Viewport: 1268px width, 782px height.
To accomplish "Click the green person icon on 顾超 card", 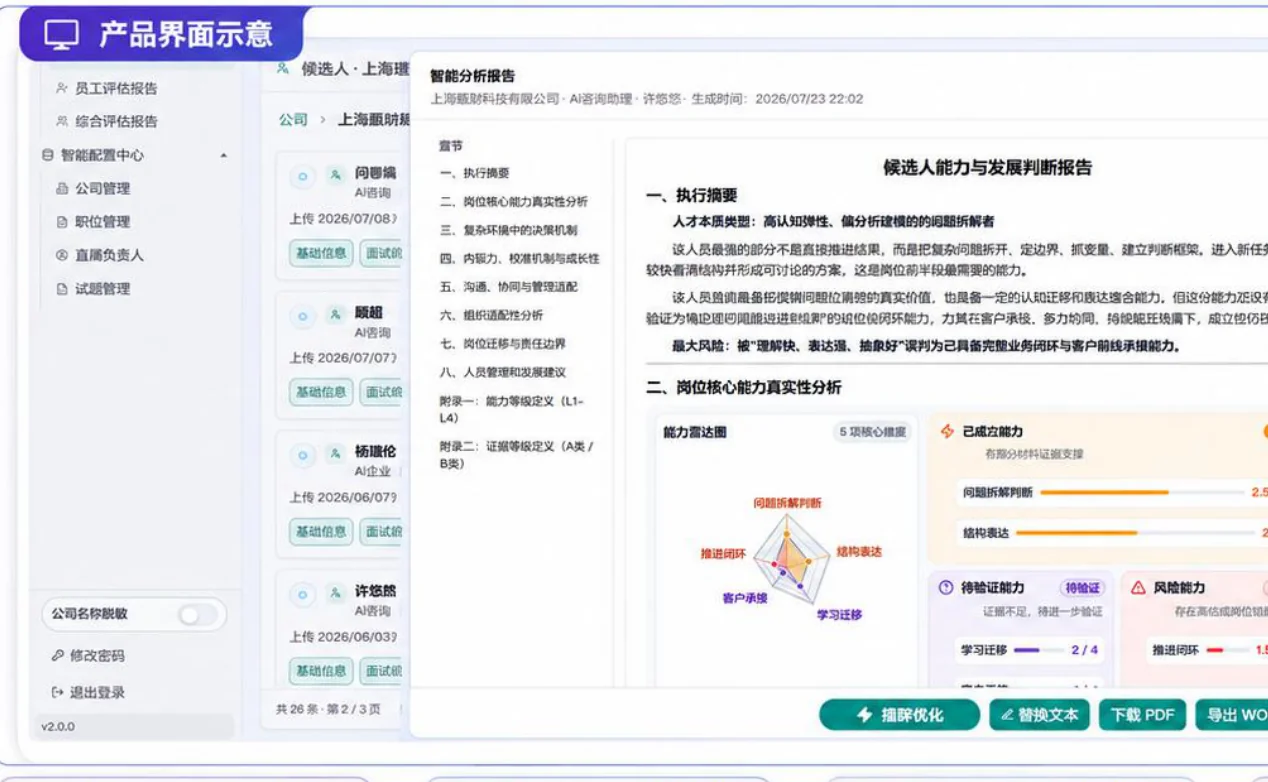I will tap(335, 315).
